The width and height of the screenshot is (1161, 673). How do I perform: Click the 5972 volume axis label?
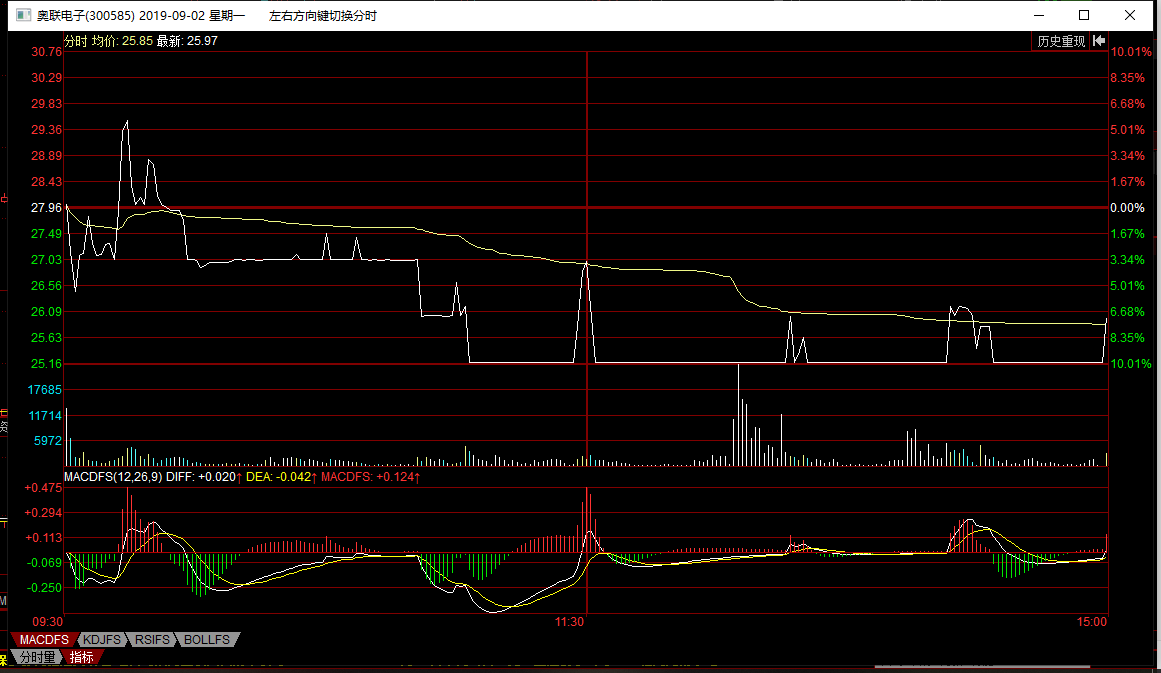(48, 441)
